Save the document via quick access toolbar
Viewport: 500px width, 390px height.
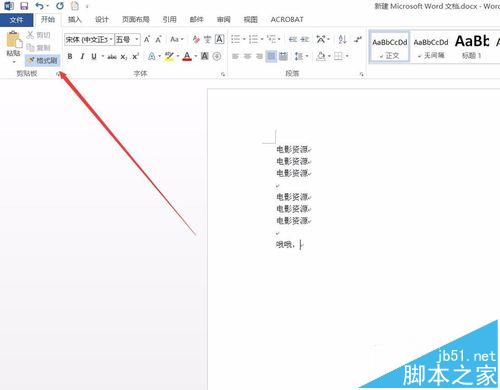[x=24, y=6]
